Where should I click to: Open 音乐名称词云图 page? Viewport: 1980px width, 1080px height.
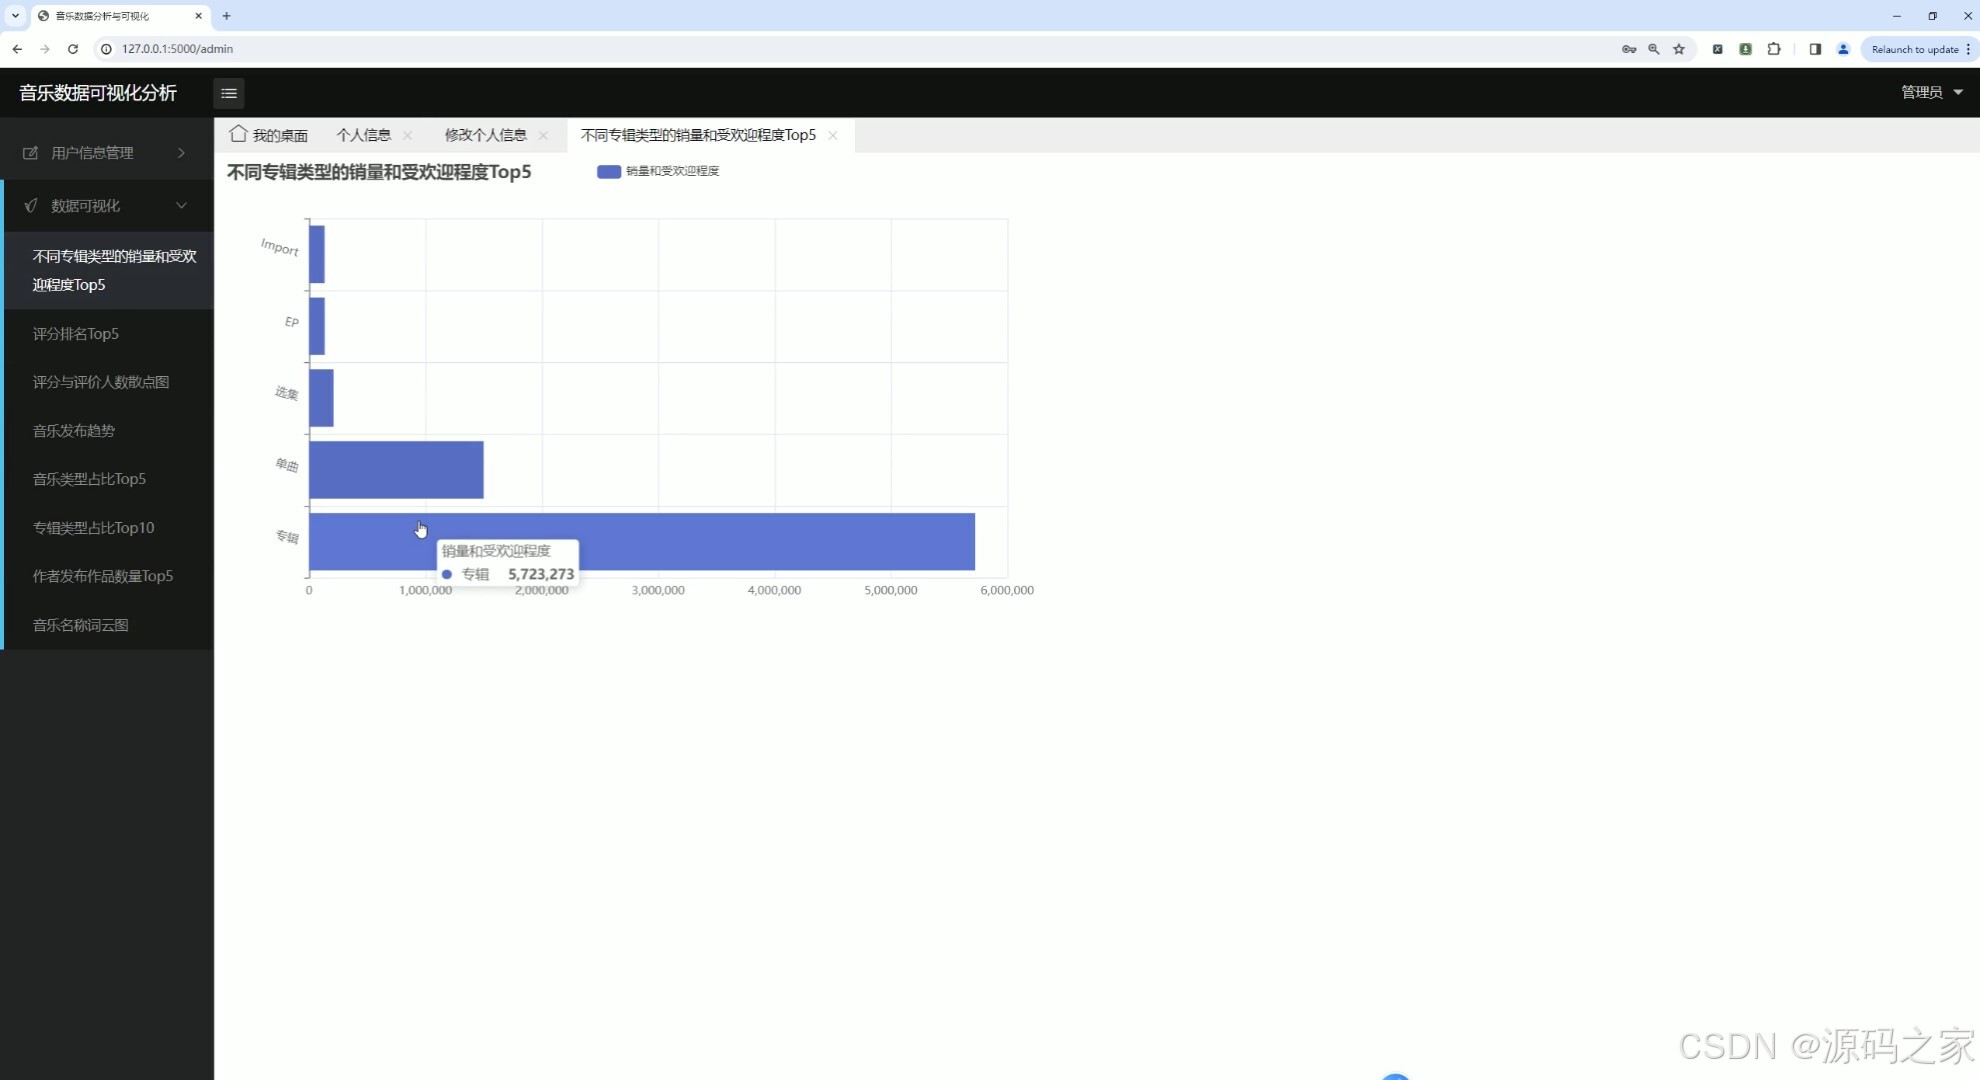(x=80, y=625)
